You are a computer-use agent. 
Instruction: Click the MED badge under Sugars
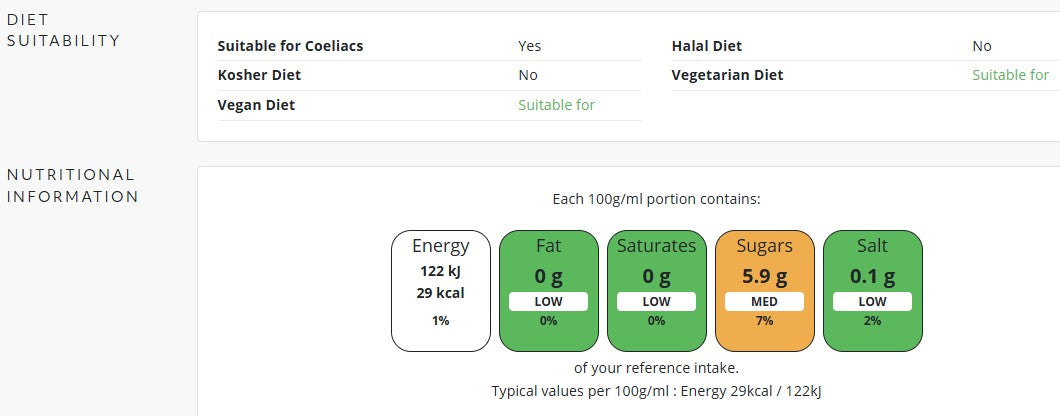coord(764,301)
